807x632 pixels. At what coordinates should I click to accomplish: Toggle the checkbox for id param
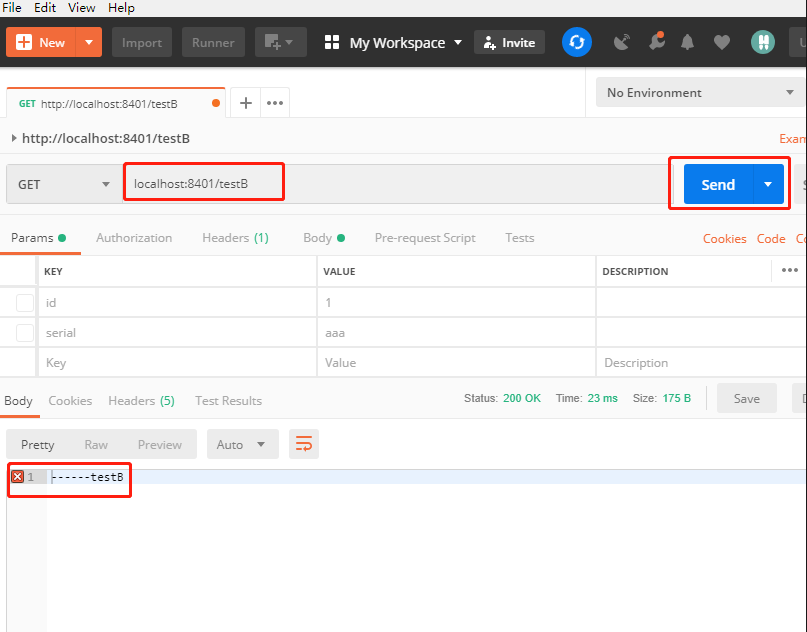[x=25, y=303]
